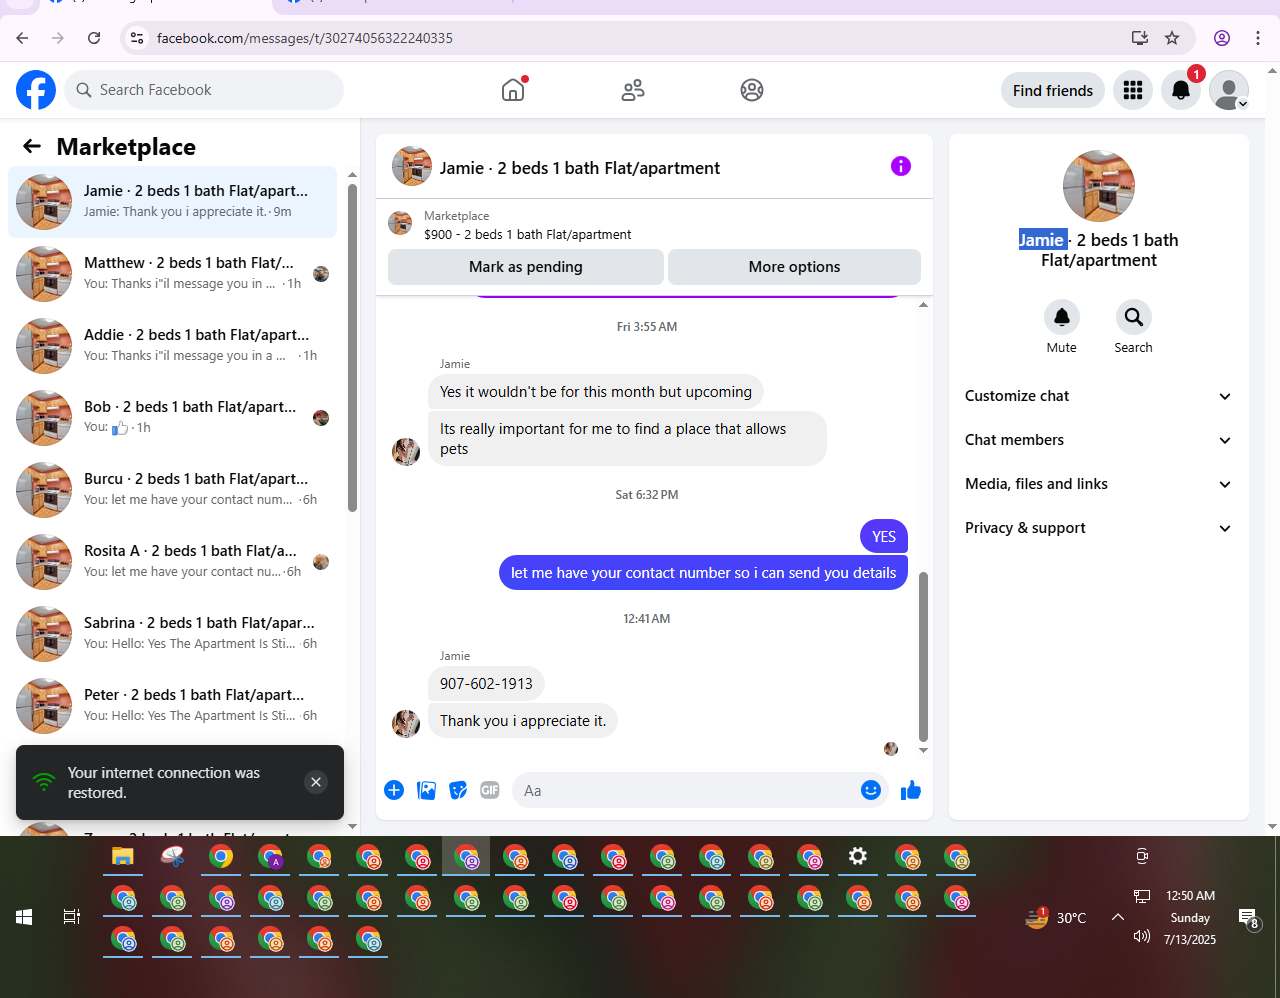Open Addie conversation in the list

(172, 345)
